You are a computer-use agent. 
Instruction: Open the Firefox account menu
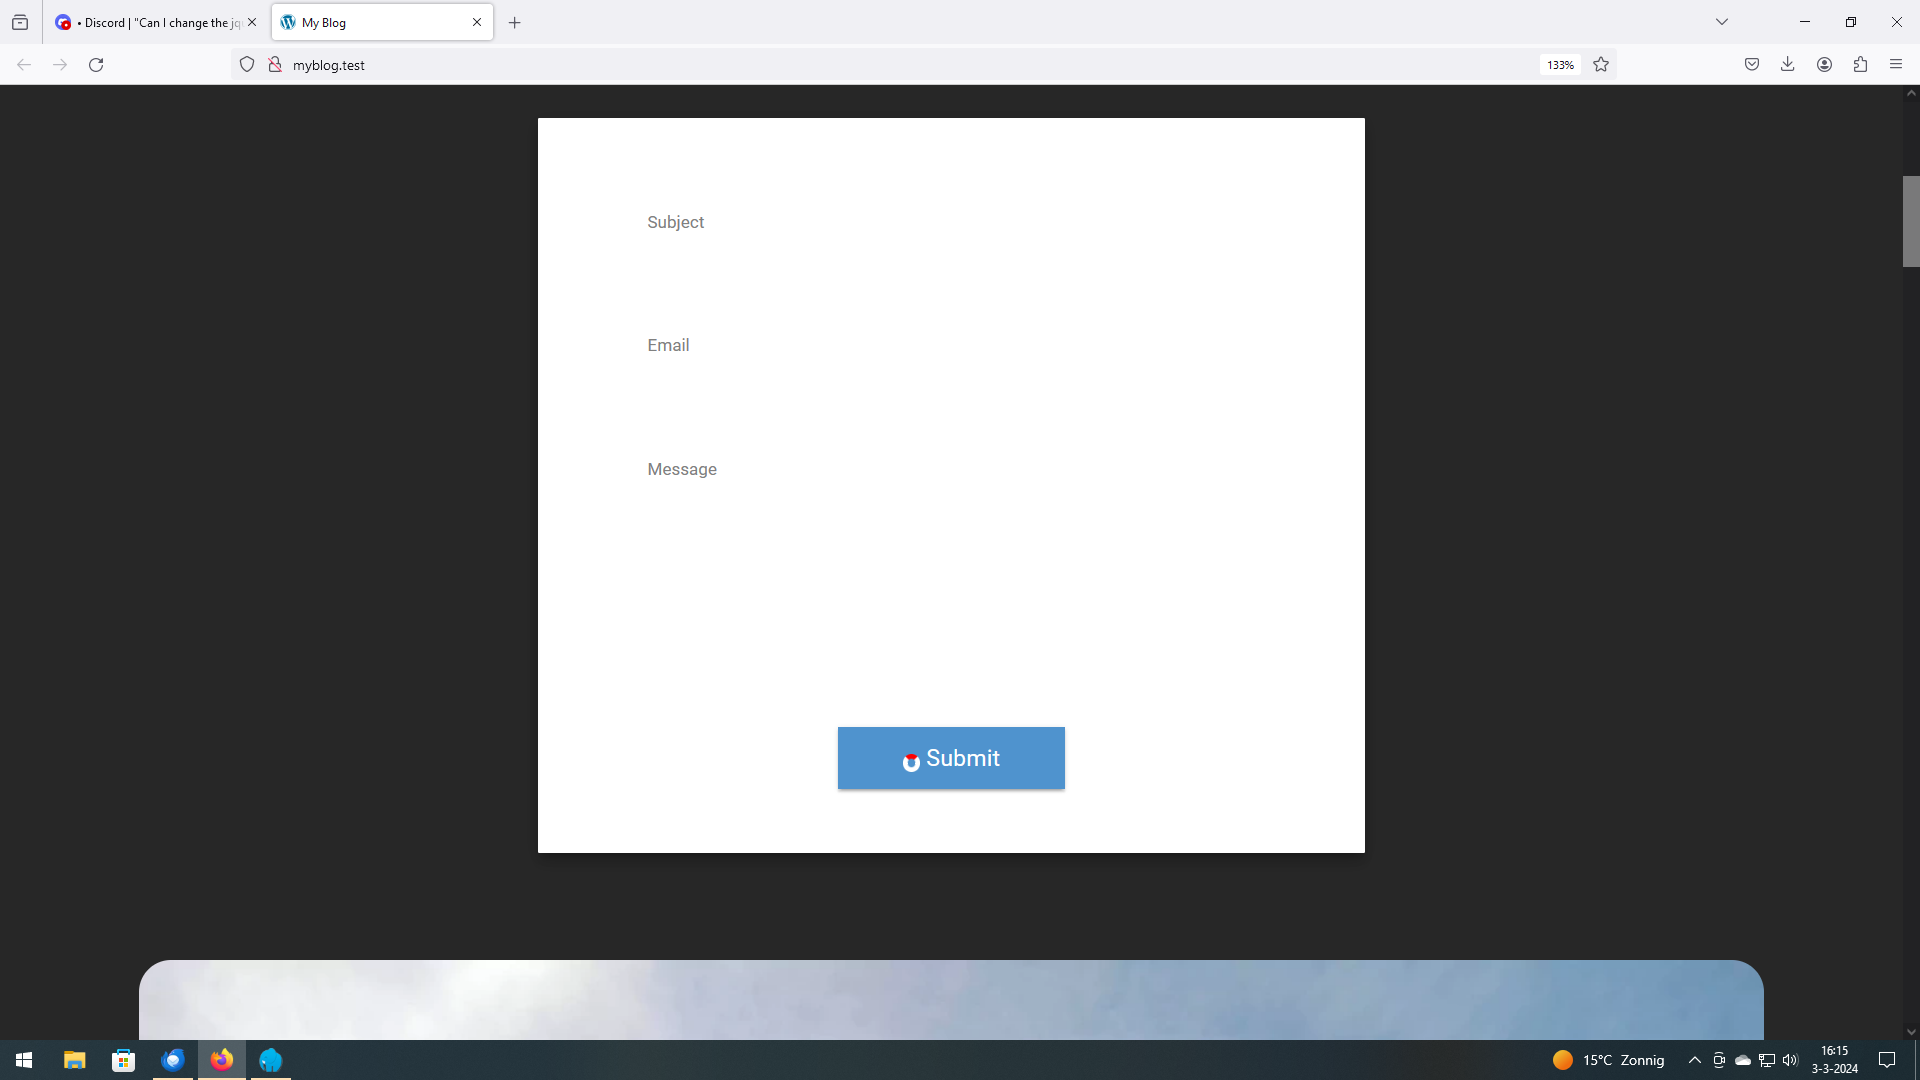click(1824, 65)
